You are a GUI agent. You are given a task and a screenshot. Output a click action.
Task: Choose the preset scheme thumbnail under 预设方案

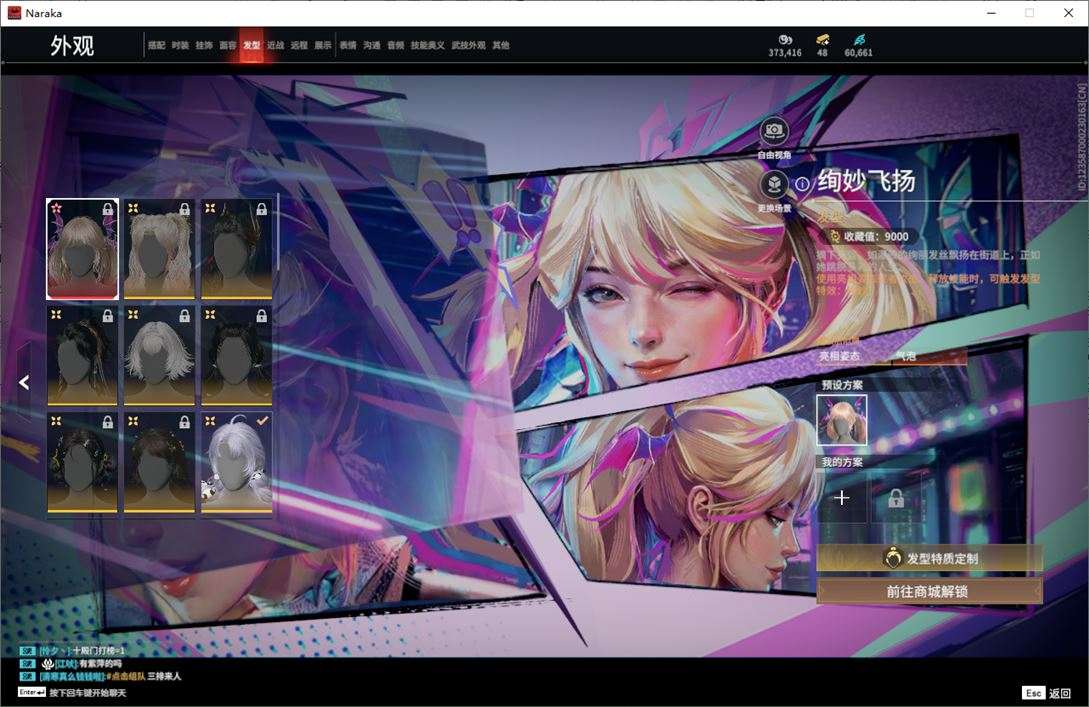tap(842, 419)
